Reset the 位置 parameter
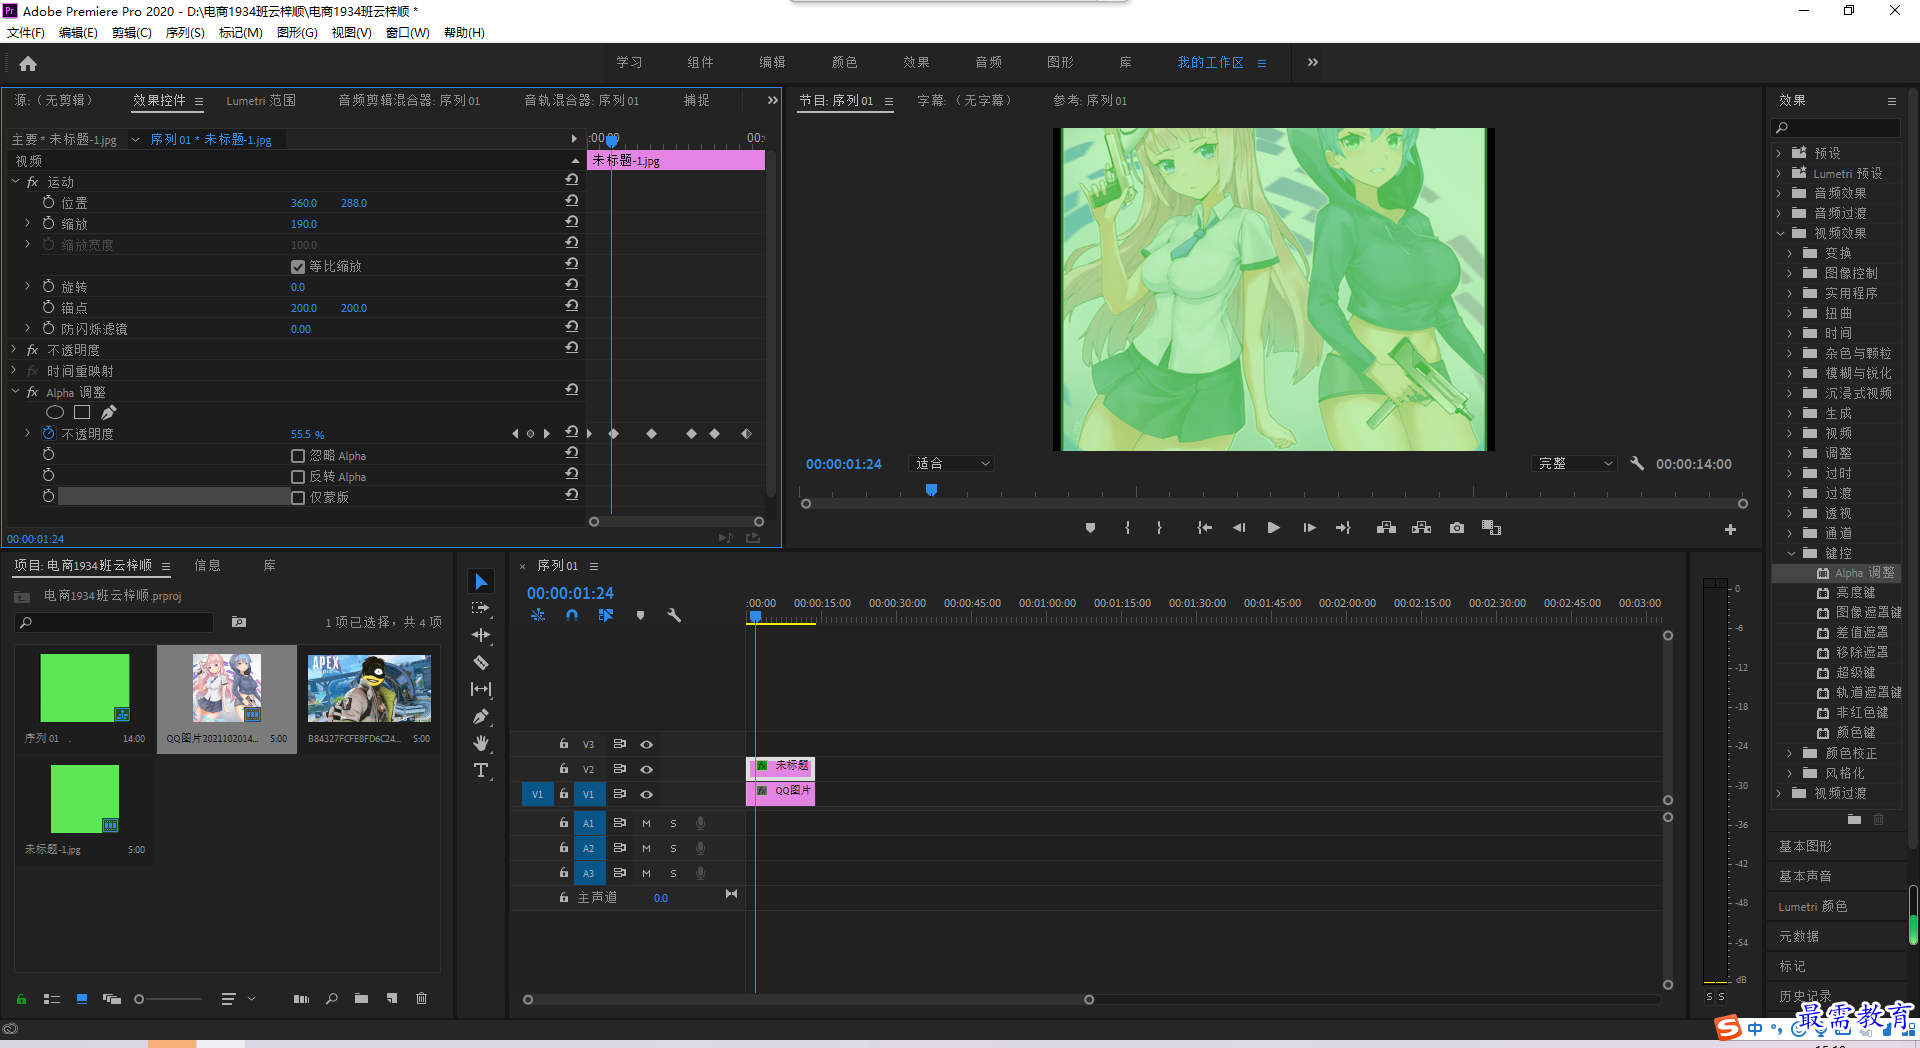Viewport: 1920px width, 1048px height. (x=572, y=201)
